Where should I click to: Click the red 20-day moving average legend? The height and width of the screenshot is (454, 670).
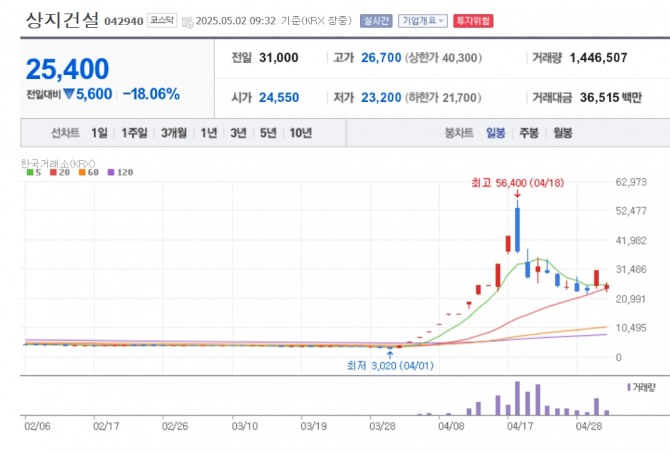pos(57,172)
